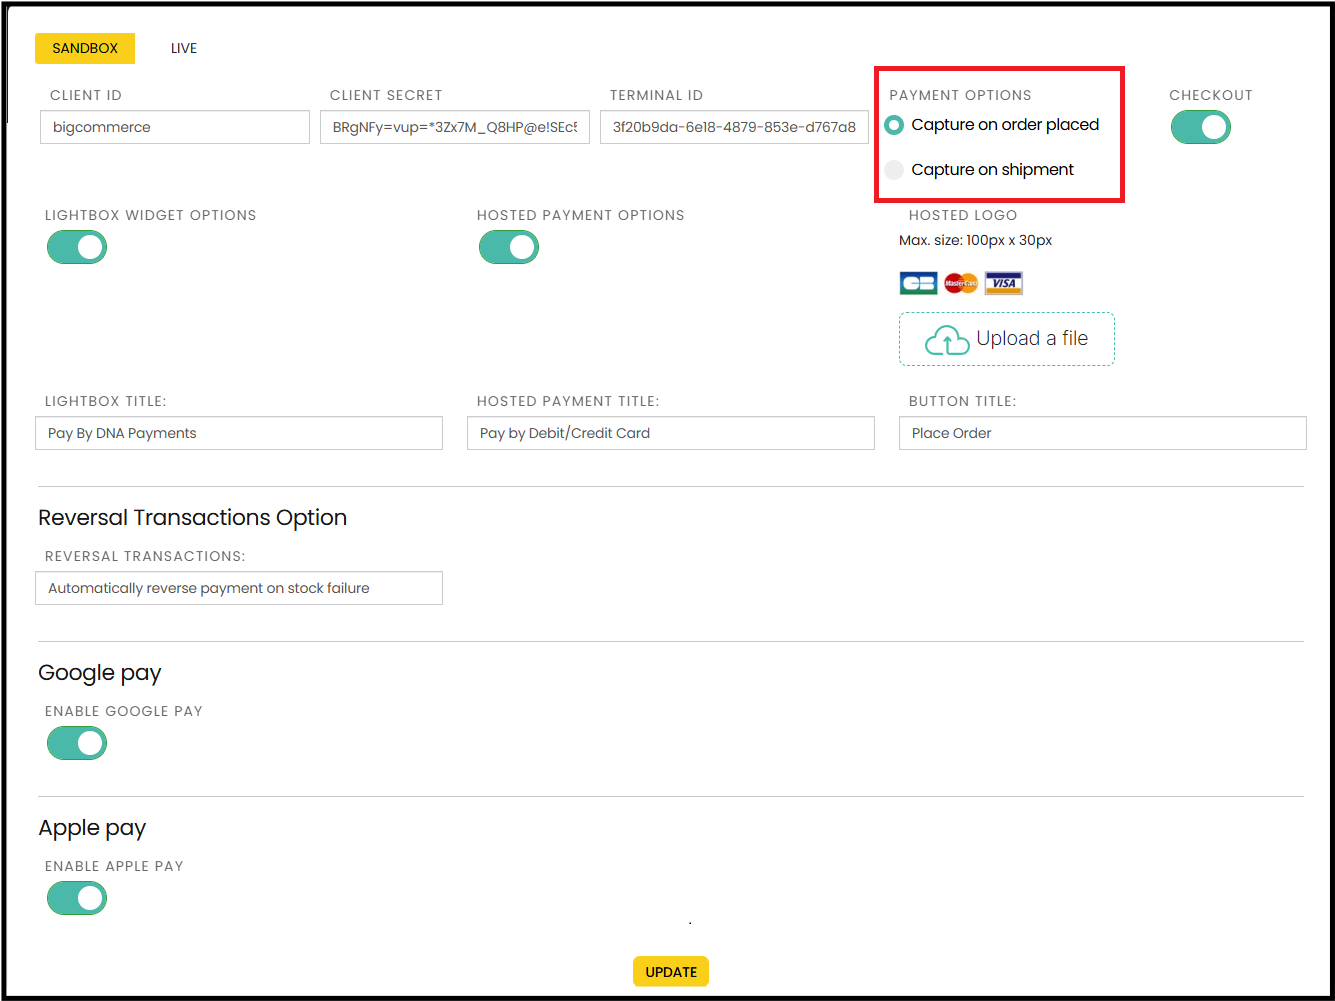Select Capture on order placed option
The width and height of the screenshot is (1335, 1001).
894,125
